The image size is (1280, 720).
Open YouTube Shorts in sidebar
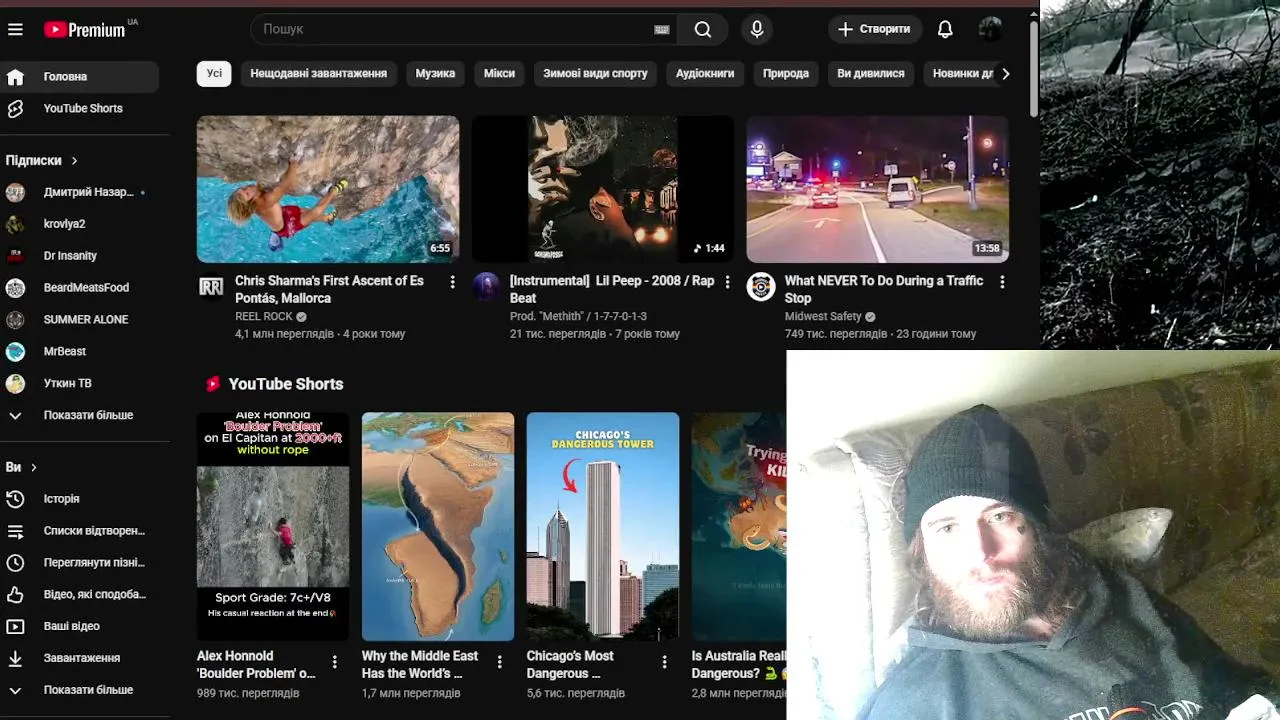pyautogui.click(x=80, y=108)
